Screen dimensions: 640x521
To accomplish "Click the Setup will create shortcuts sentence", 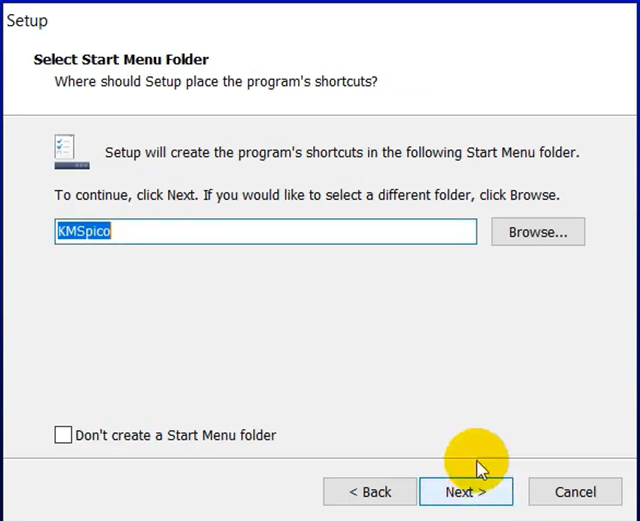I will coord(342,152).
